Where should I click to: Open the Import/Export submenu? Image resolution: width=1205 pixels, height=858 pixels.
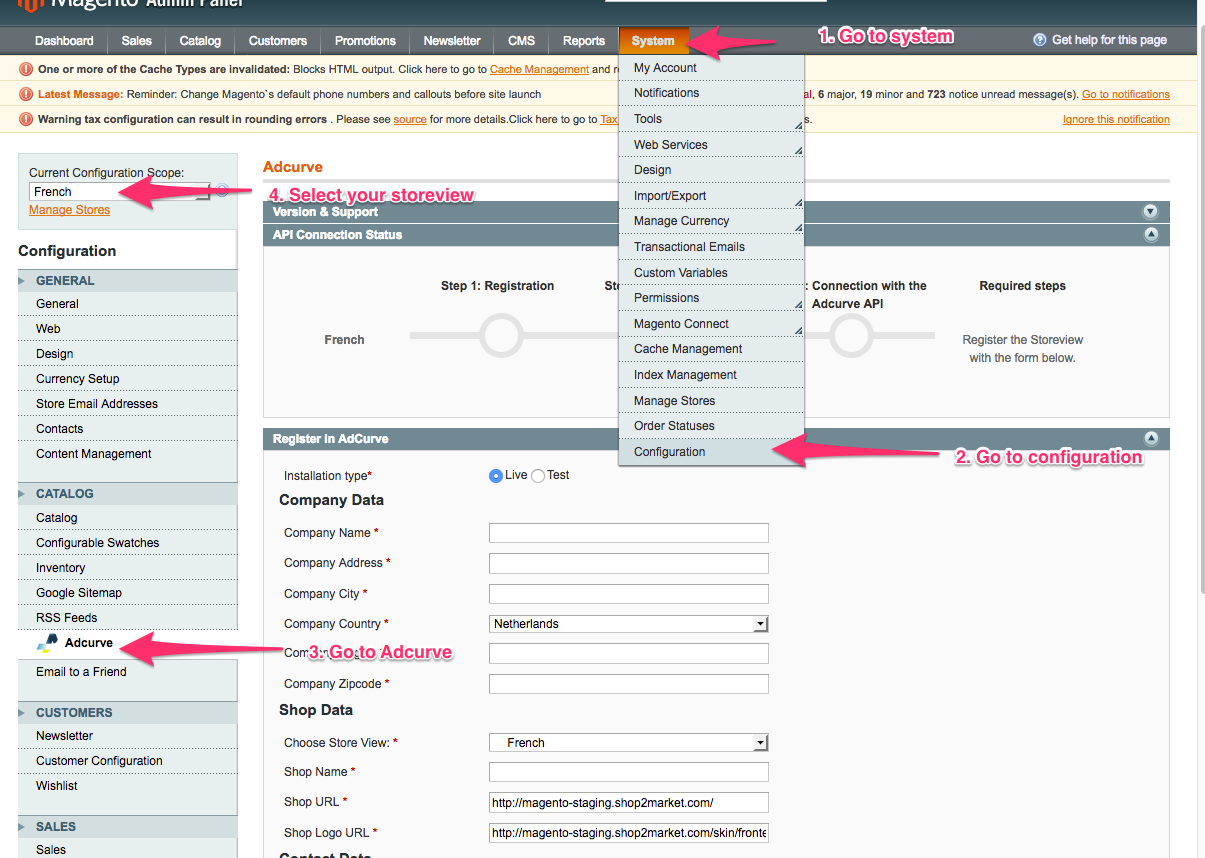(711, 196)
